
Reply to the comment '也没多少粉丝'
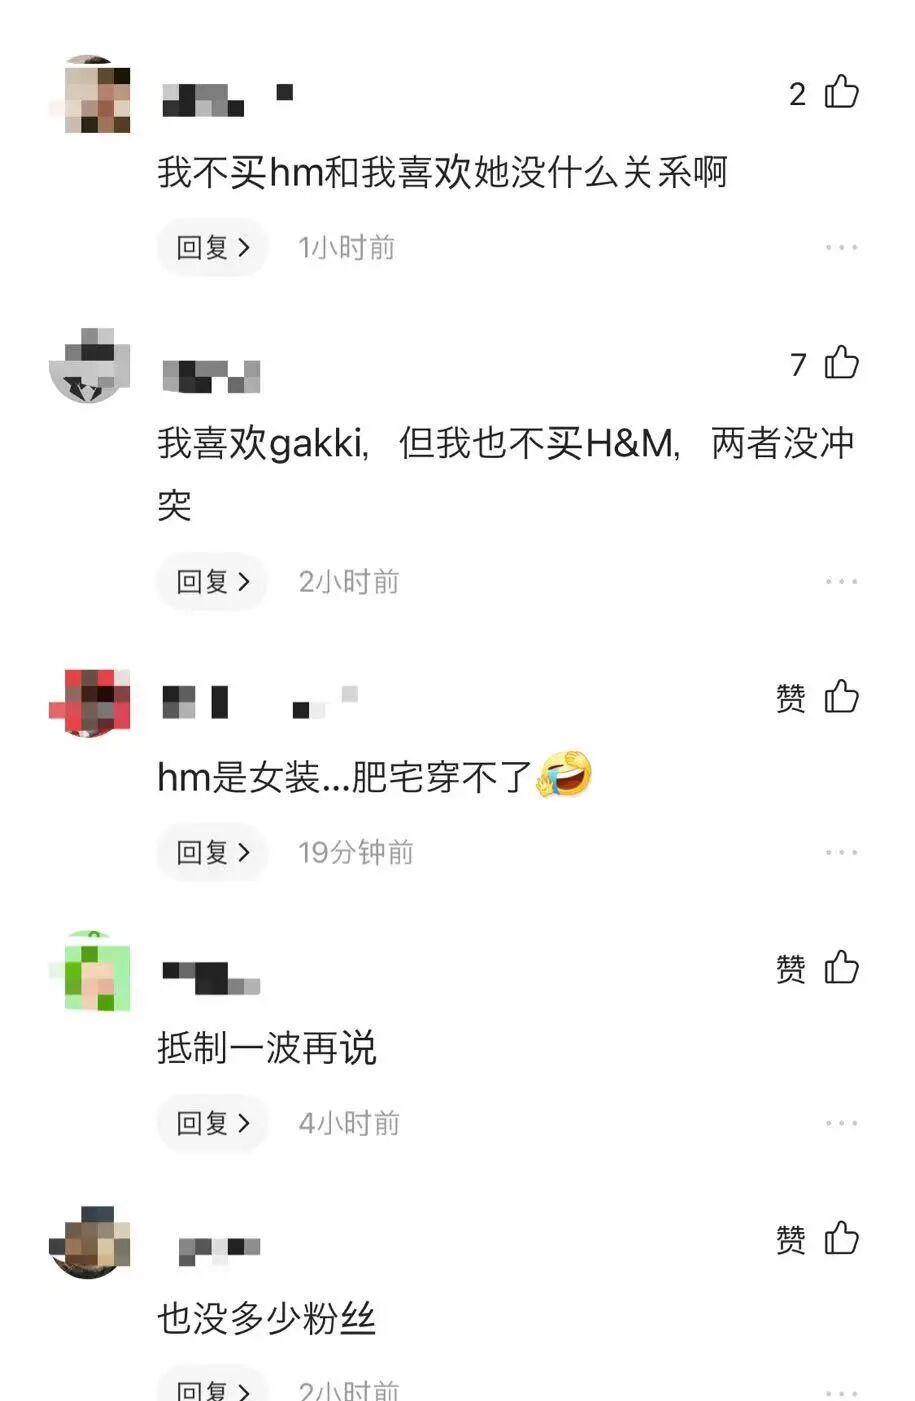click(x=212, y=1388)
